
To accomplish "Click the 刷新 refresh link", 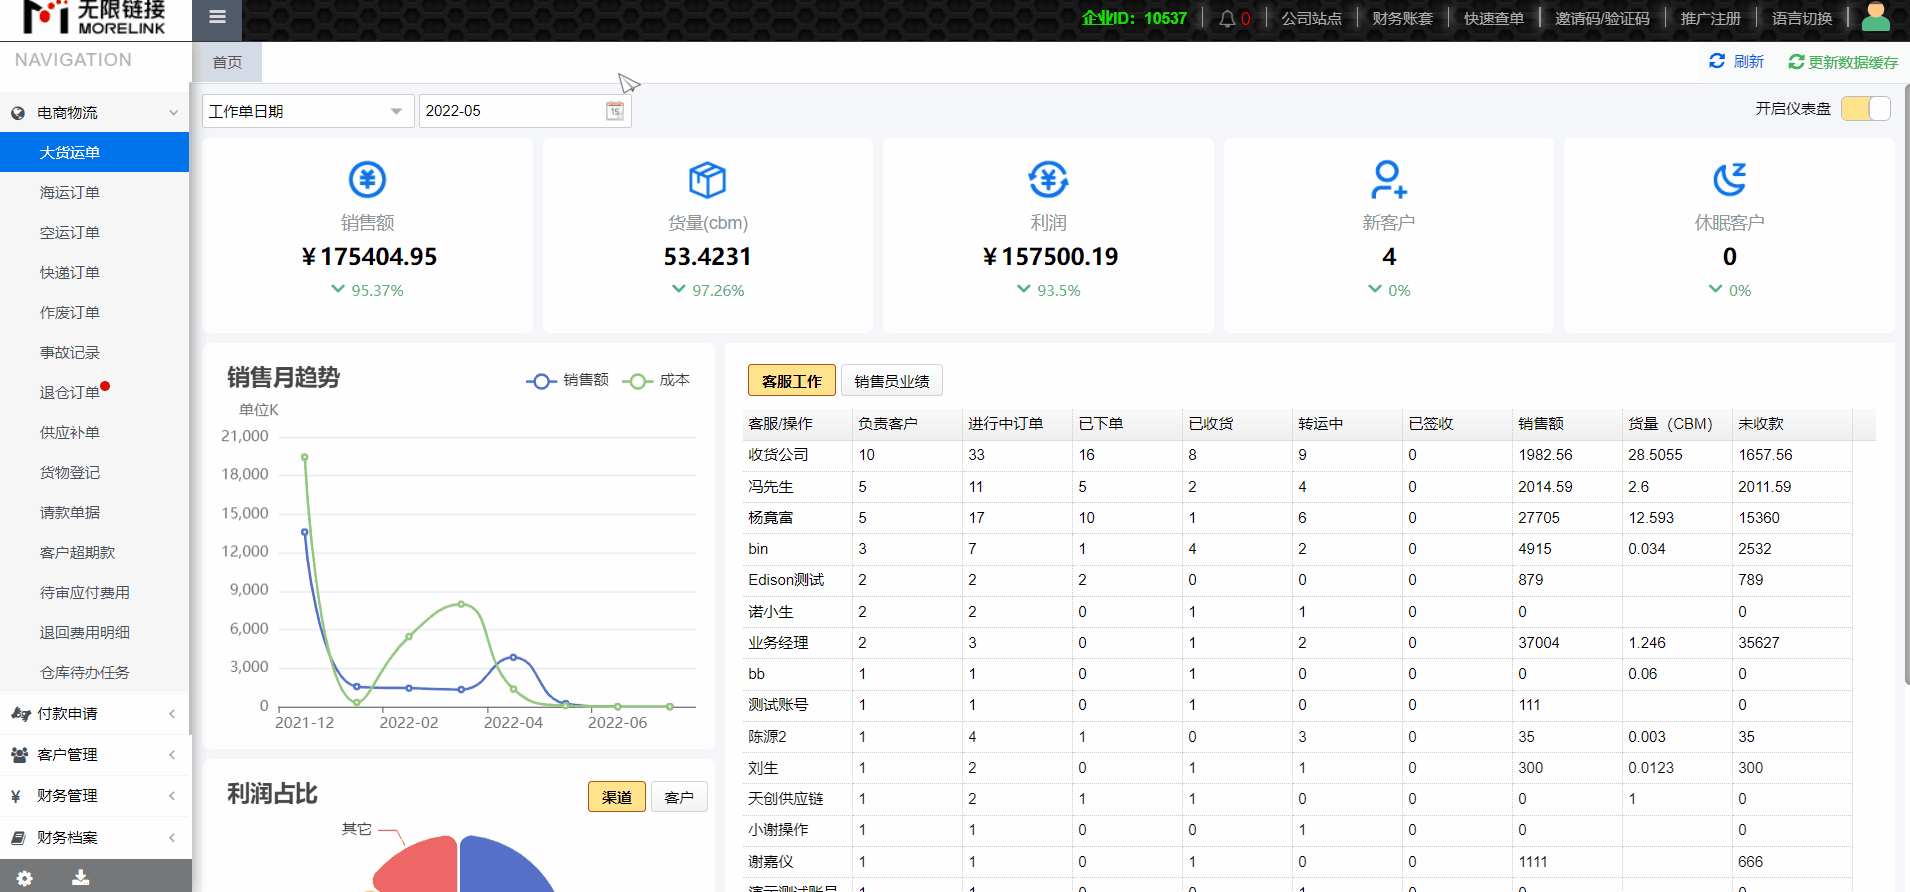I will [x=1737, y=62].
